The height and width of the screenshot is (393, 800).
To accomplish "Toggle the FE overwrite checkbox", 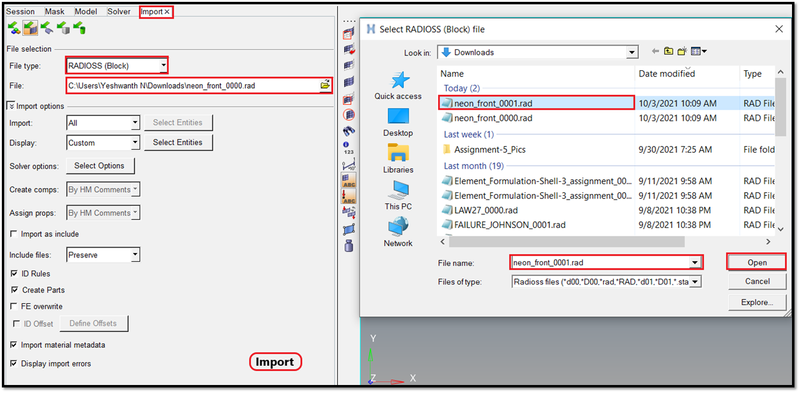I will tap(14, 306).
